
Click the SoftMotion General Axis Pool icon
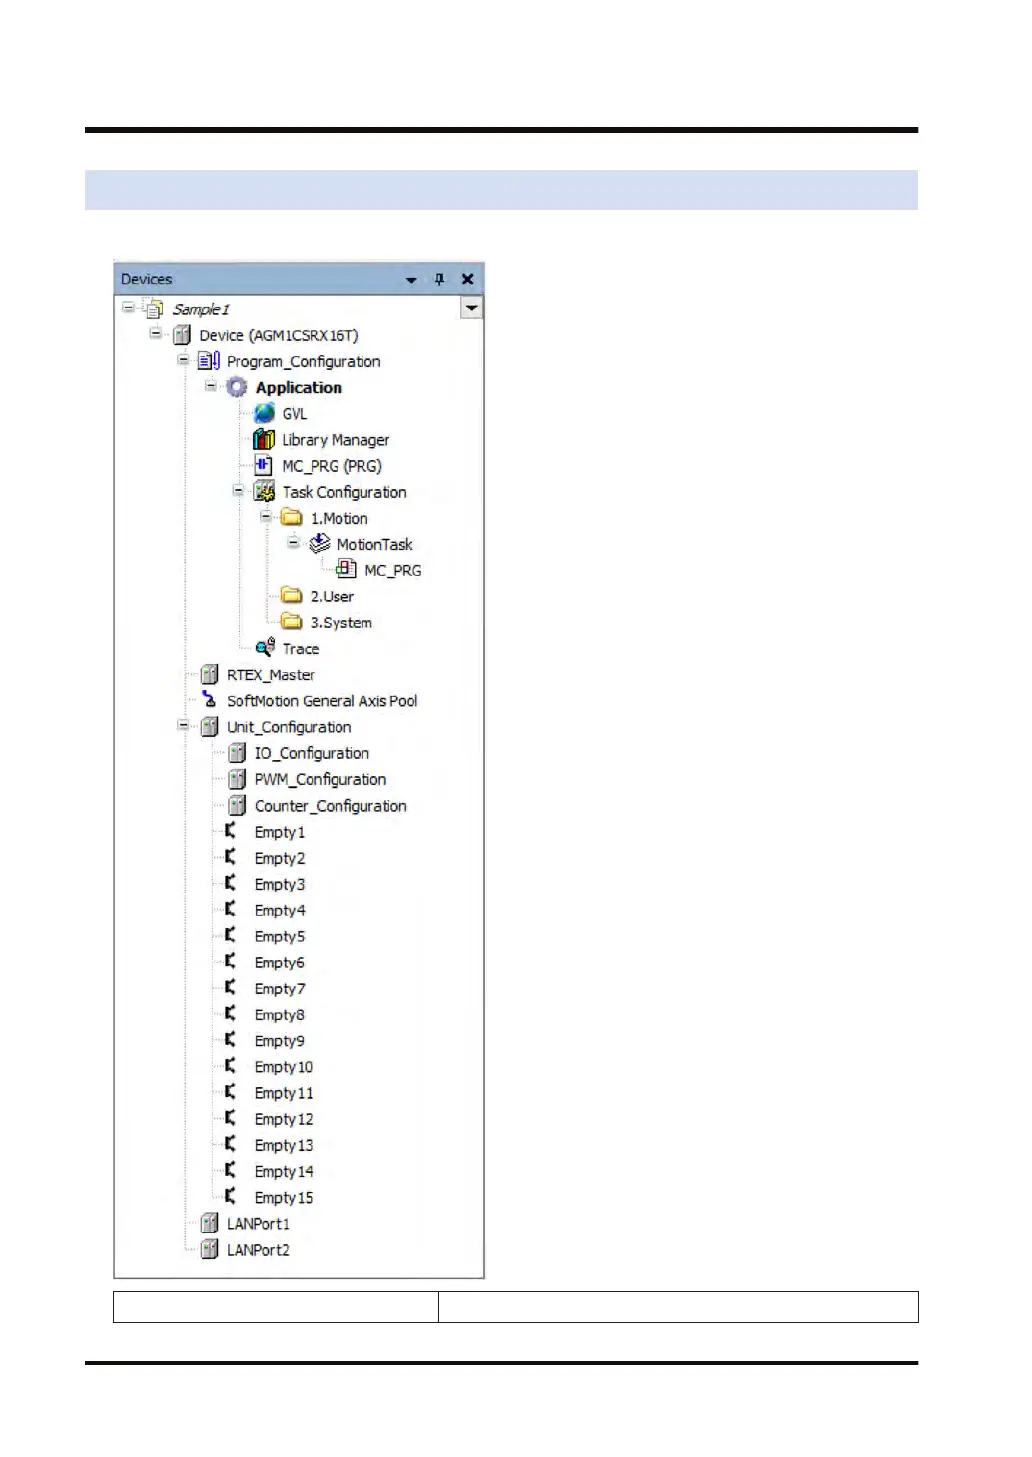pyautogui.click(x=209, y=700)
